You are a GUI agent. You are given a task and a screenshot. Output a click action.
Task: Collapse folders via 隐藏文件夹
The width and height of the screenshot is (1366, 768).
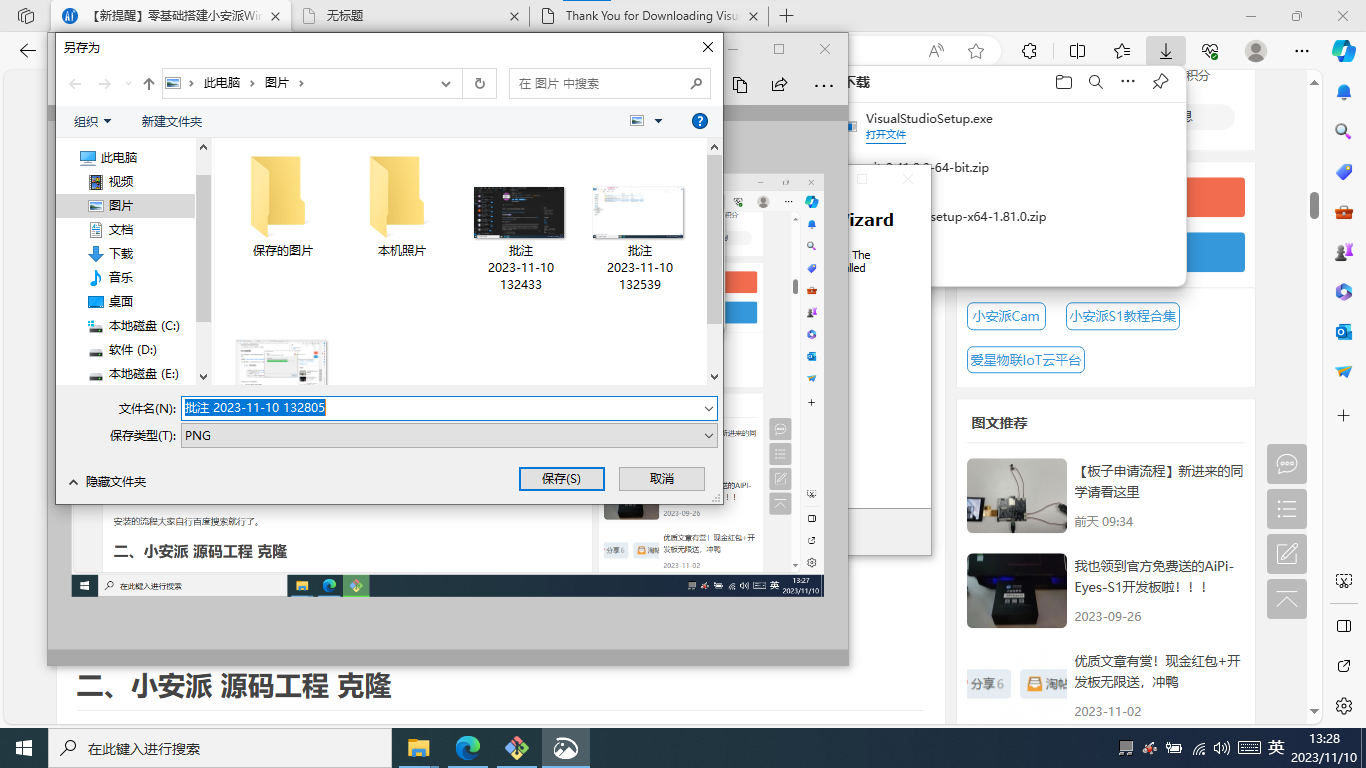(107, 481)
